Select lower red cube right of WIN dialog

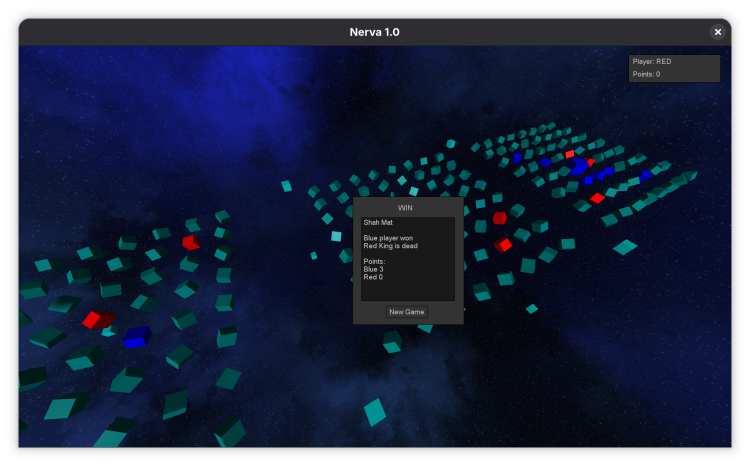[x=503, y=244]
